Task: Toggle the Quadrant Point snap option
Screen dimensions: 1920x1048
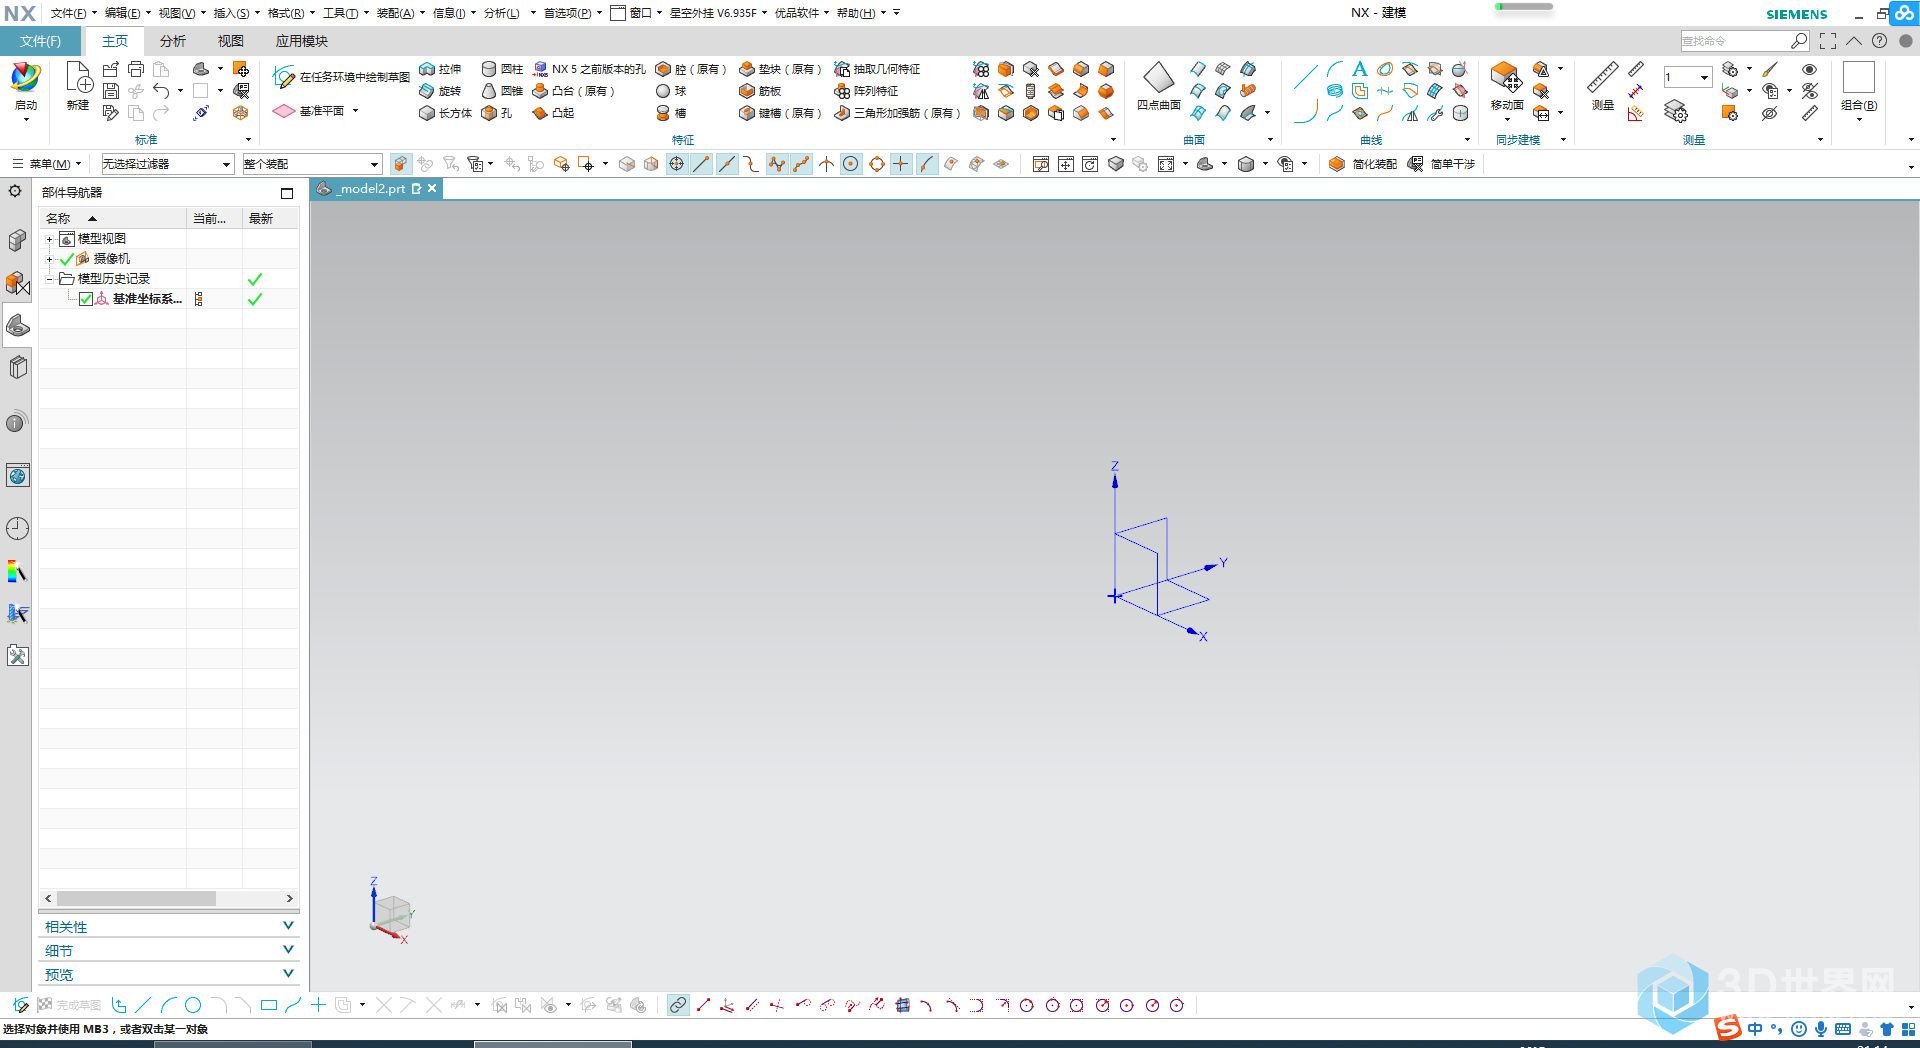Action: (x=877, y=164)
